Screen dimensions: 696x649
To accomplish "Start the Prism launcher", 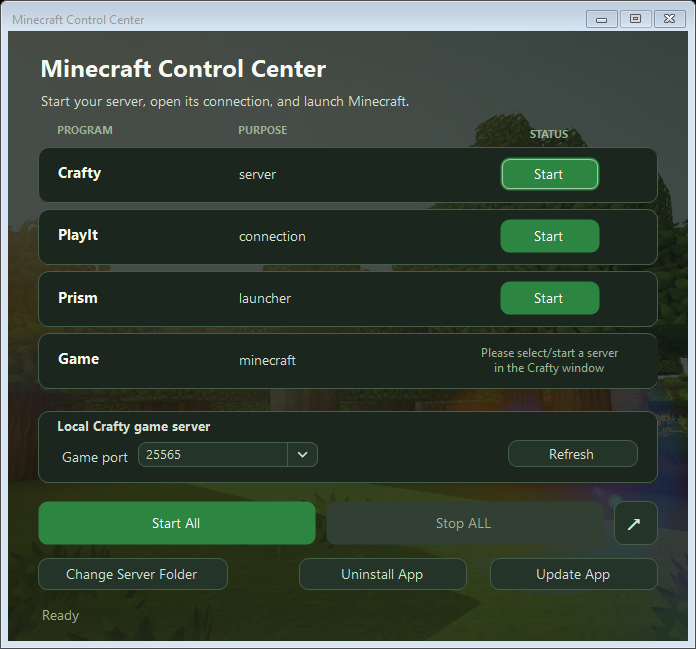I will 550,298.
